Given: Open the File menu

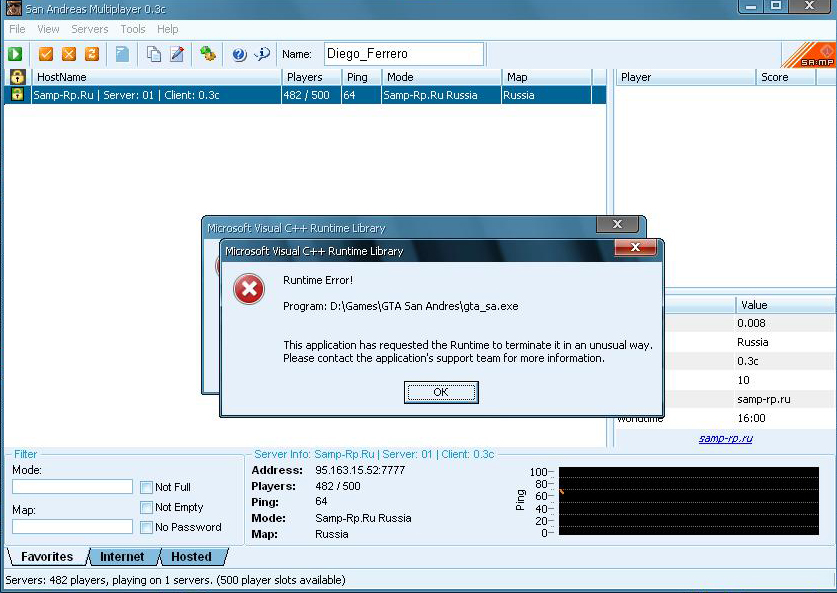Looking at the screenshot, I should pyautogui.click(x=17, y=29).
